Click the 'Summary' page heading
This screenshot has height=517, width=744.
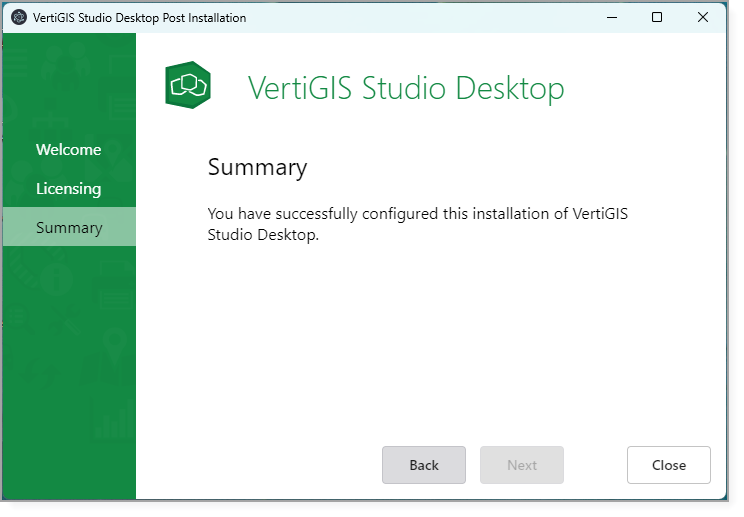click(x=257, y=167)
